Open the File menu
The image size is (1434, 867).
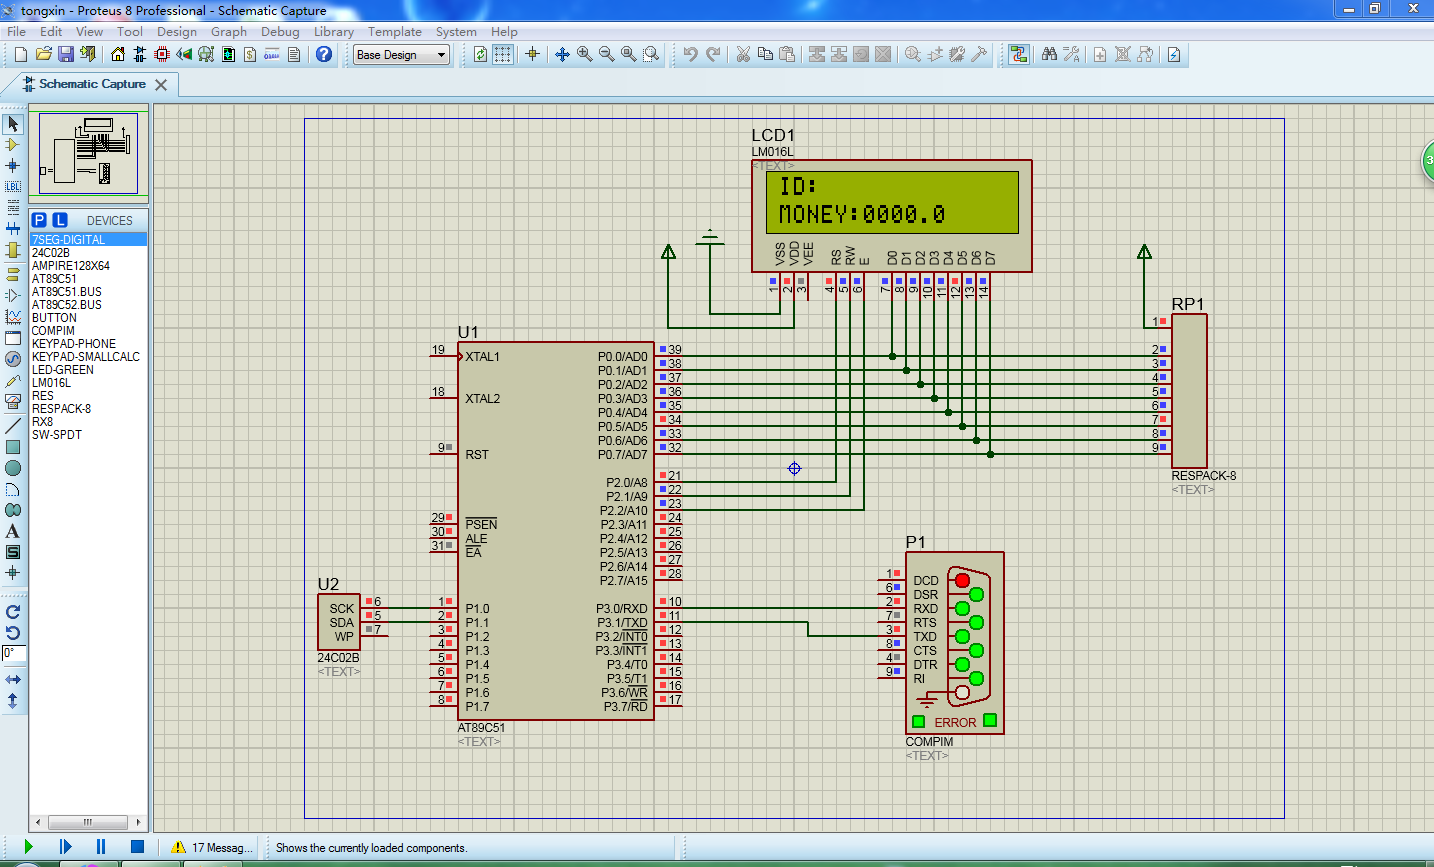[x=17, y=31]
